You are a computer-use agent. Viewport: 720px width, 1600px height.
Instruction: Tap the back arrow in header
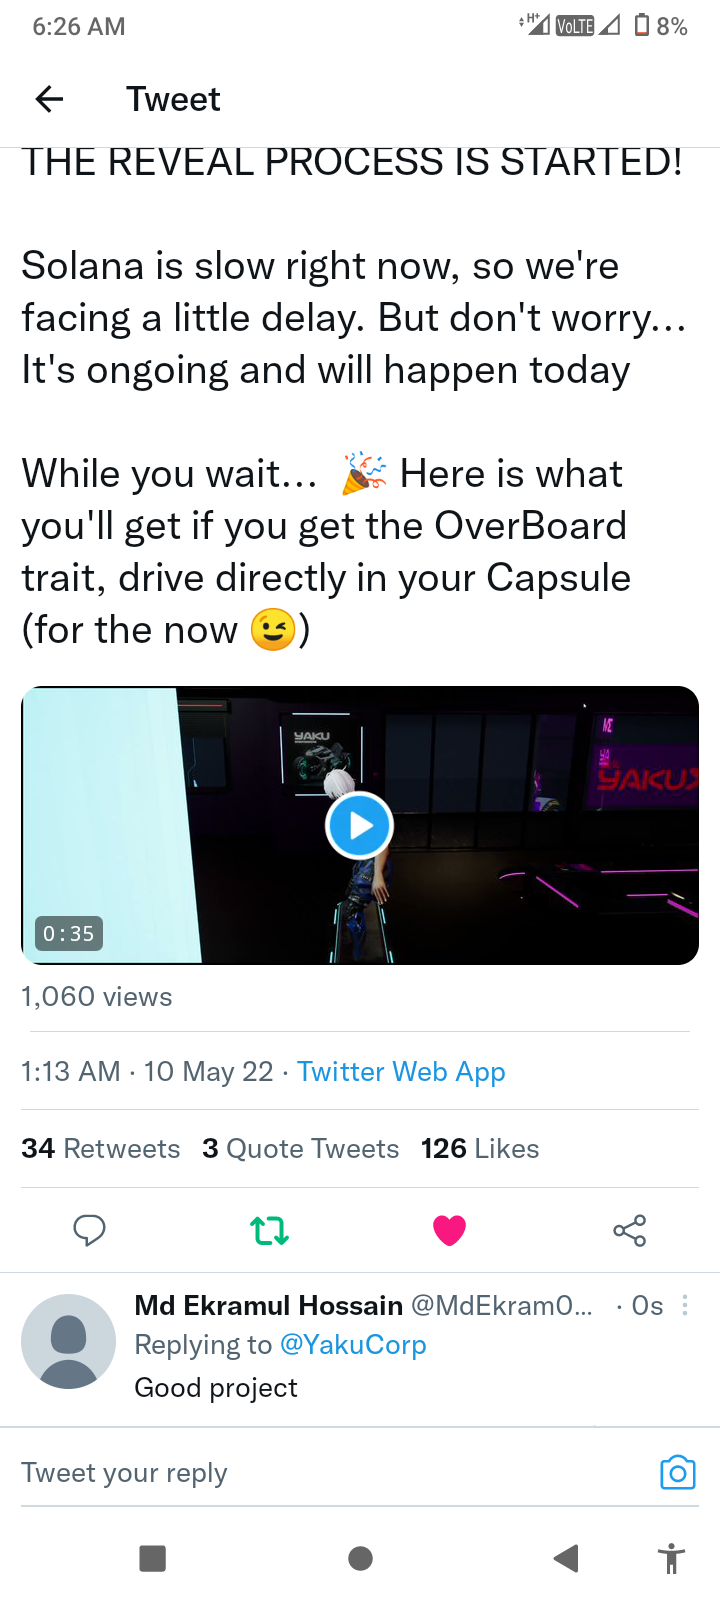[x=49, y=99]
